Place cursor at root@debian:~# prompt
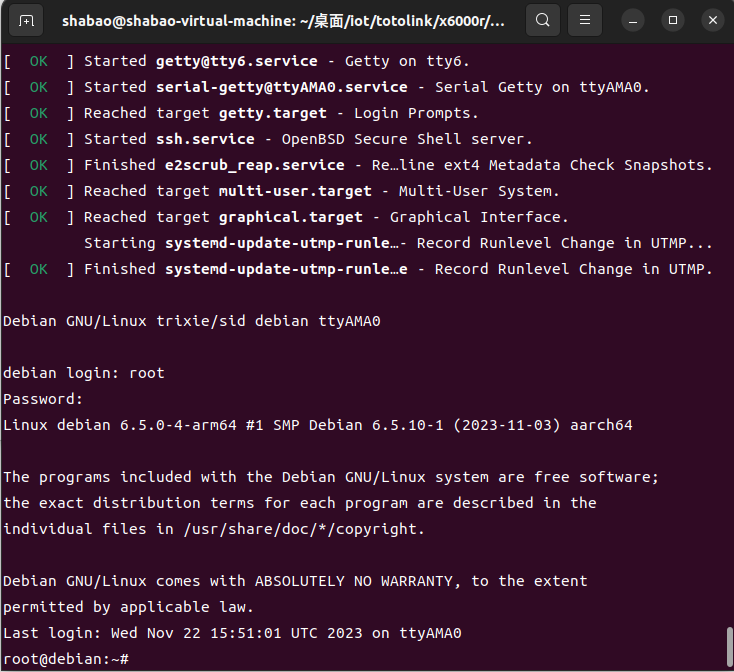The width and height of the screenshot is (734, 672). [66, 659]
